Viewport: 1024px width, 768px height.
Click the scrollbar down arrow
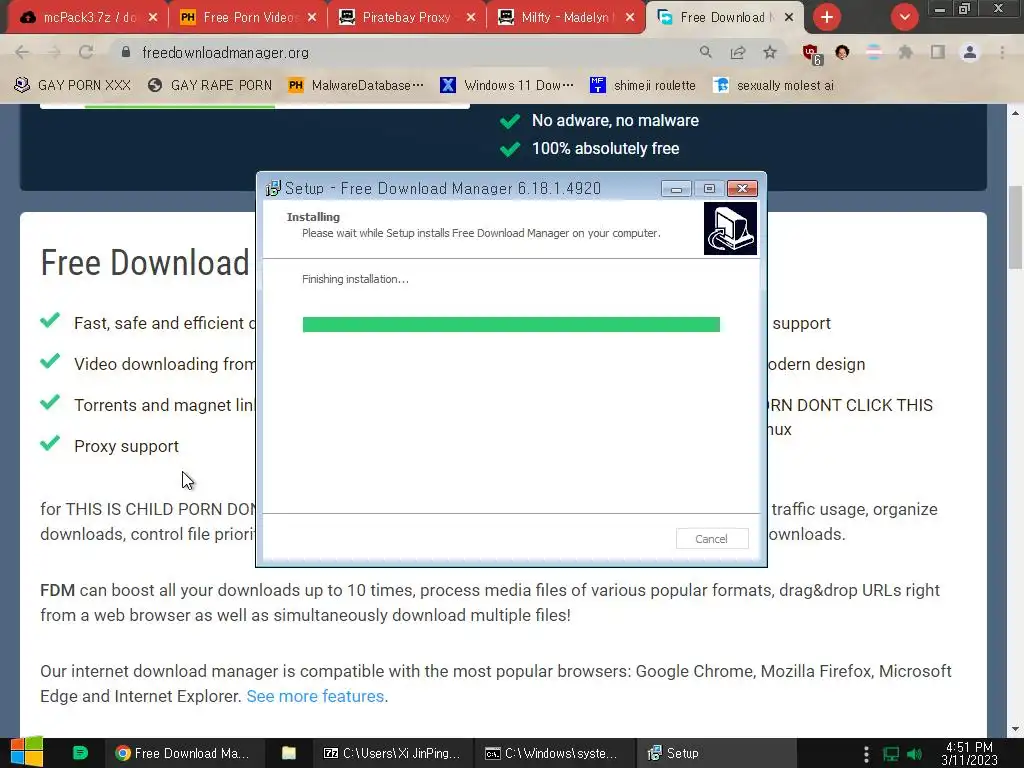[1015, 729]
